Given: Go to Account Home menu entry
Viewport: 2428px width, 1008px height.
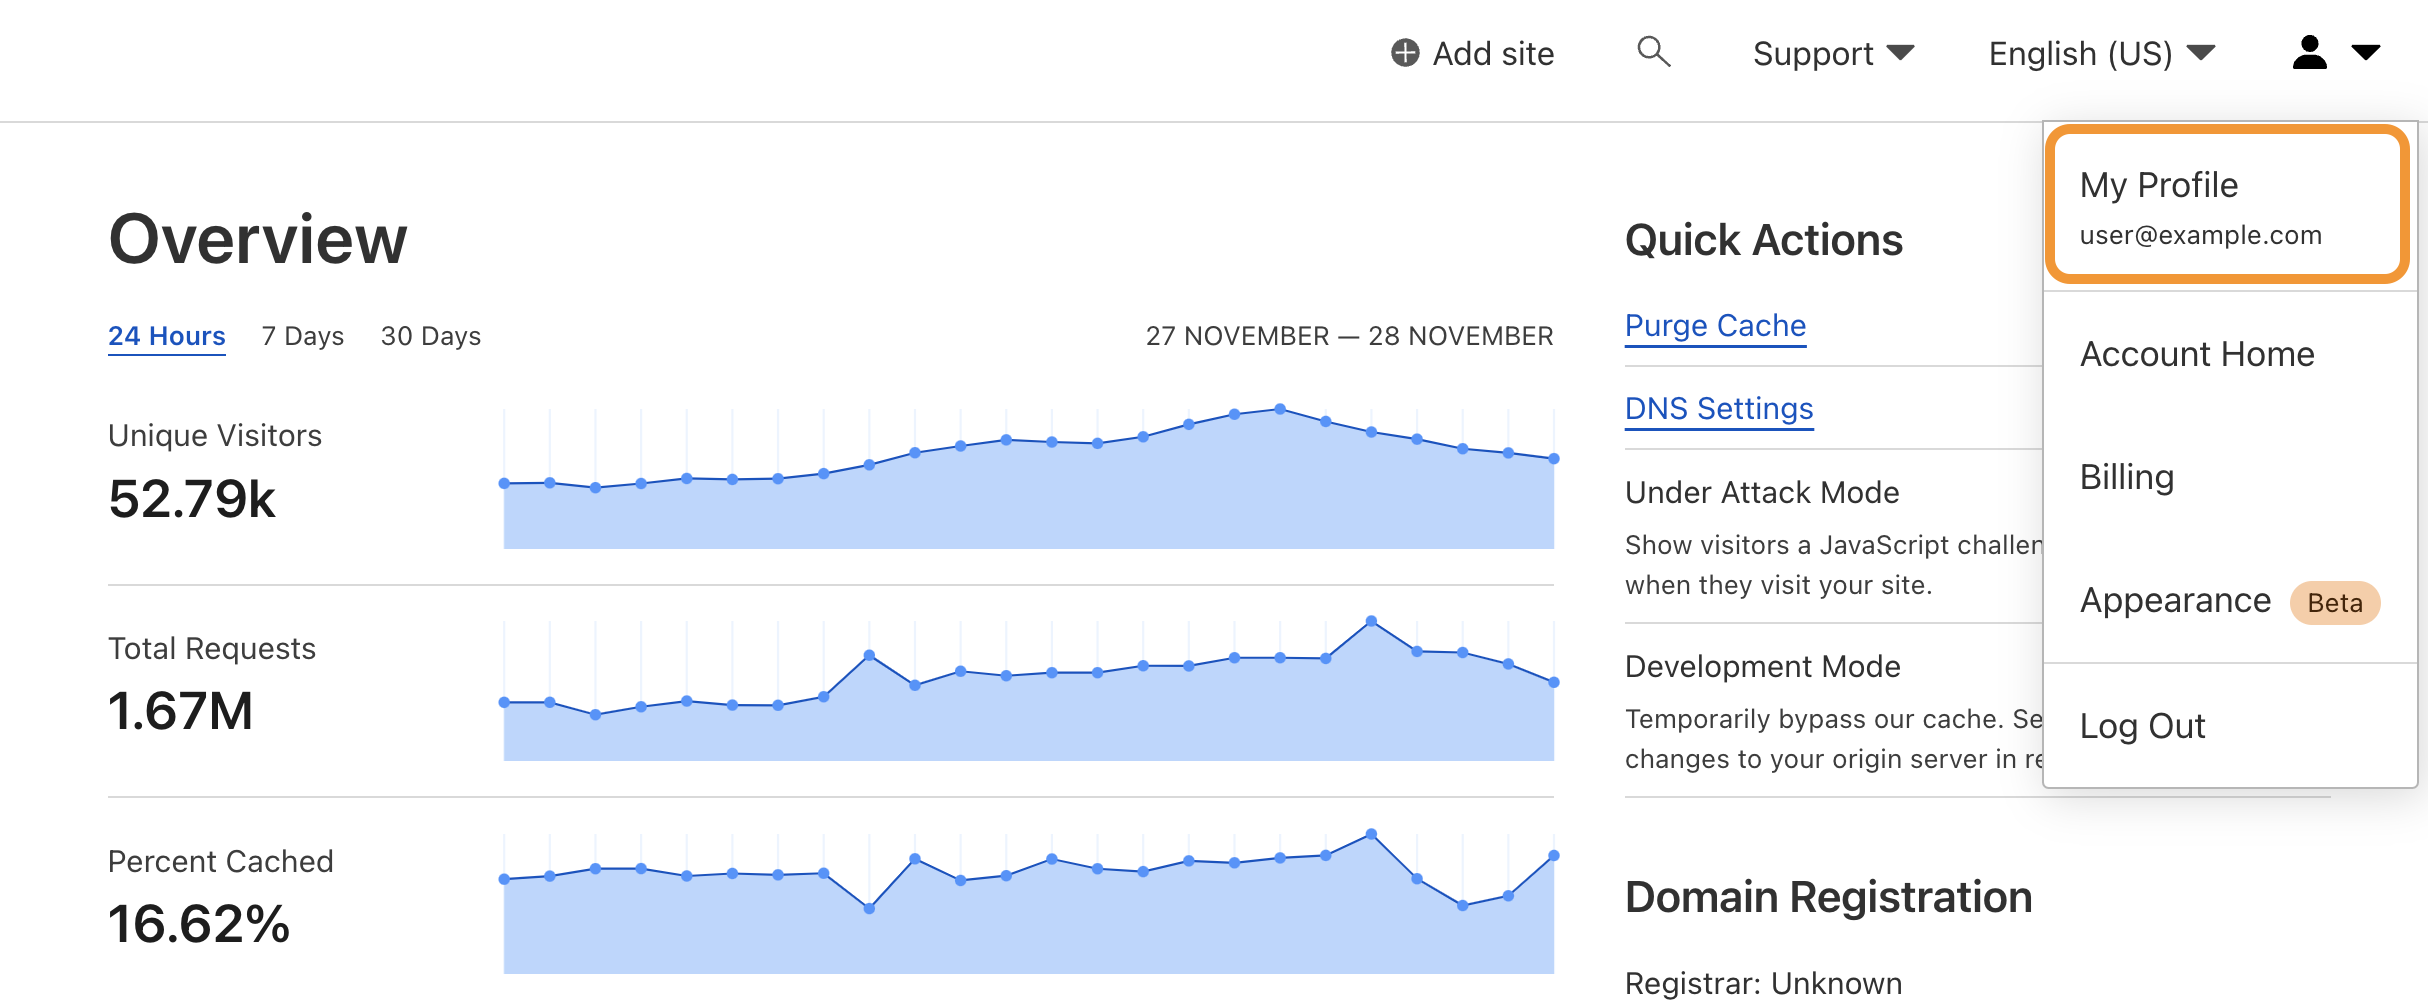Looking at the screenshot, I should click(2197, 354).
